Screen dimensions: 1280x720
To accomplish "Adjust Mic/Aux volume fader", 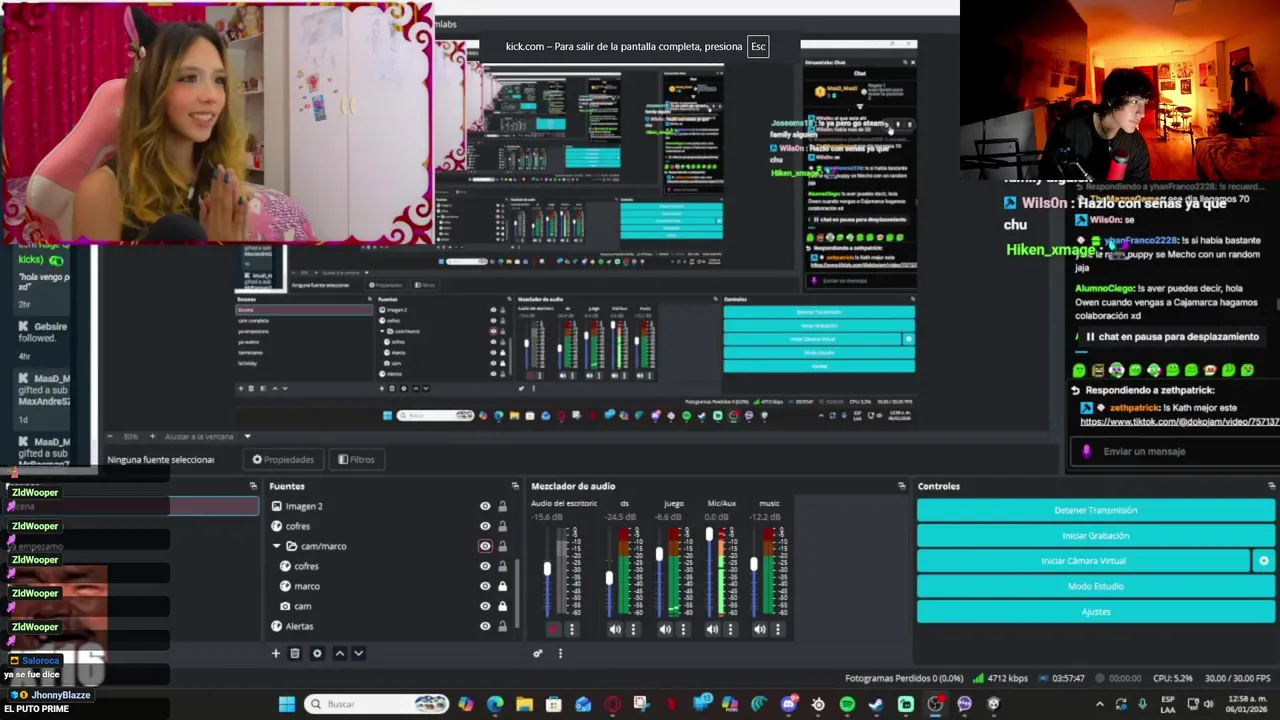I will (709, 536).
